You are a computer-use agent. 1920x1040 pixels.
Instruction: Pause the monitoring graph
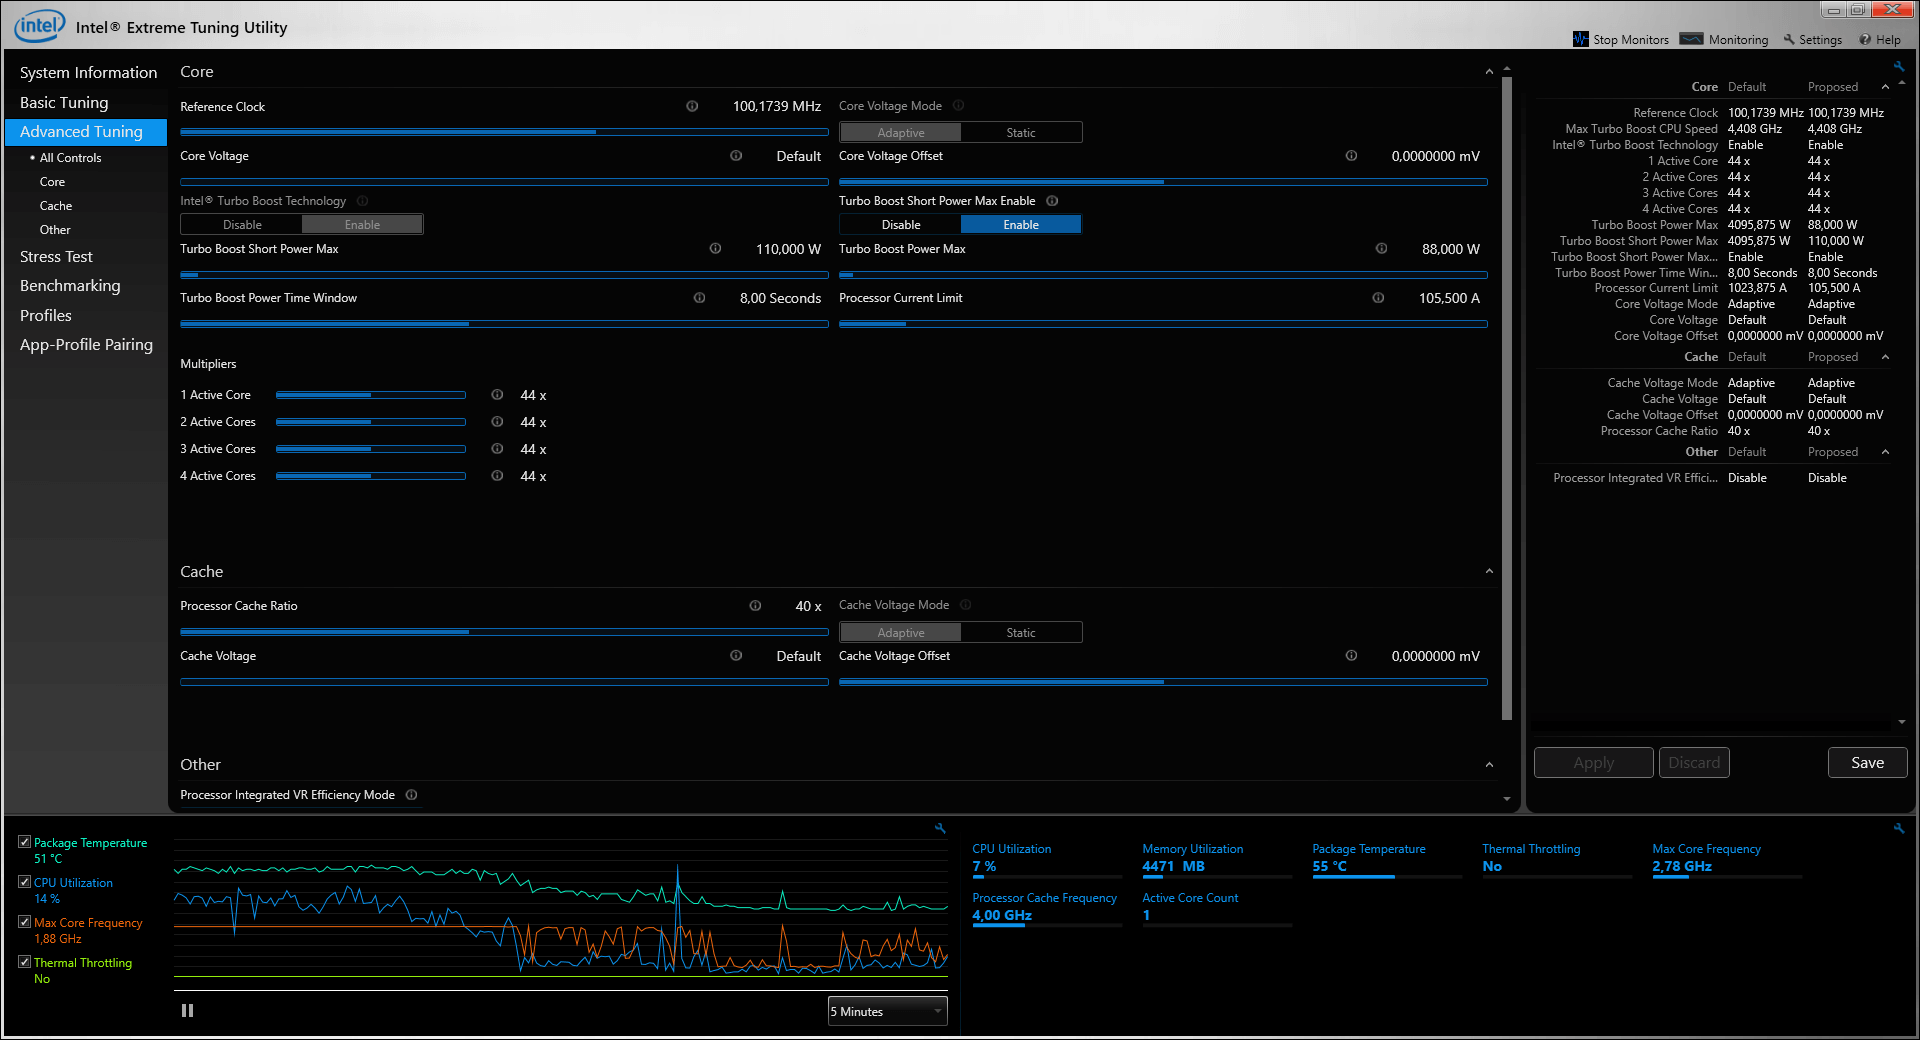pos(187,1011)
